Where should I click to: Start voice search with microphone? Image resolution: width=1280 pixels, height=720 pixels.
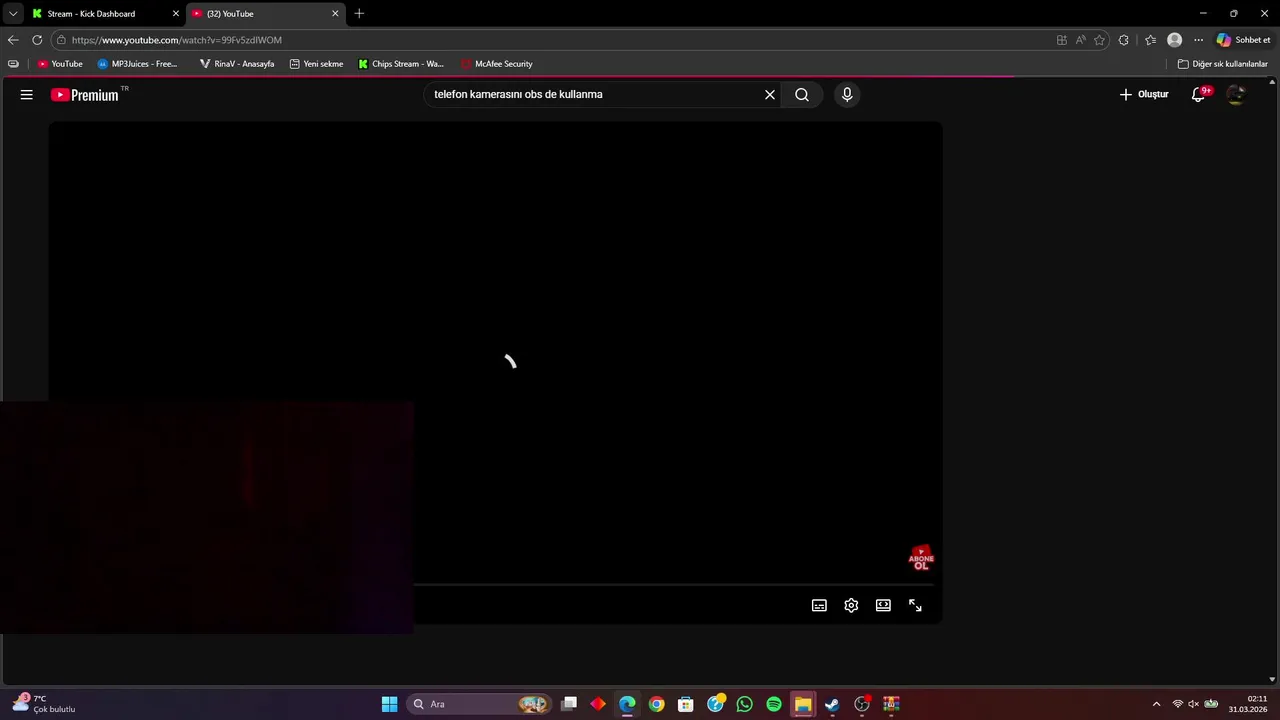click(847, 94)
